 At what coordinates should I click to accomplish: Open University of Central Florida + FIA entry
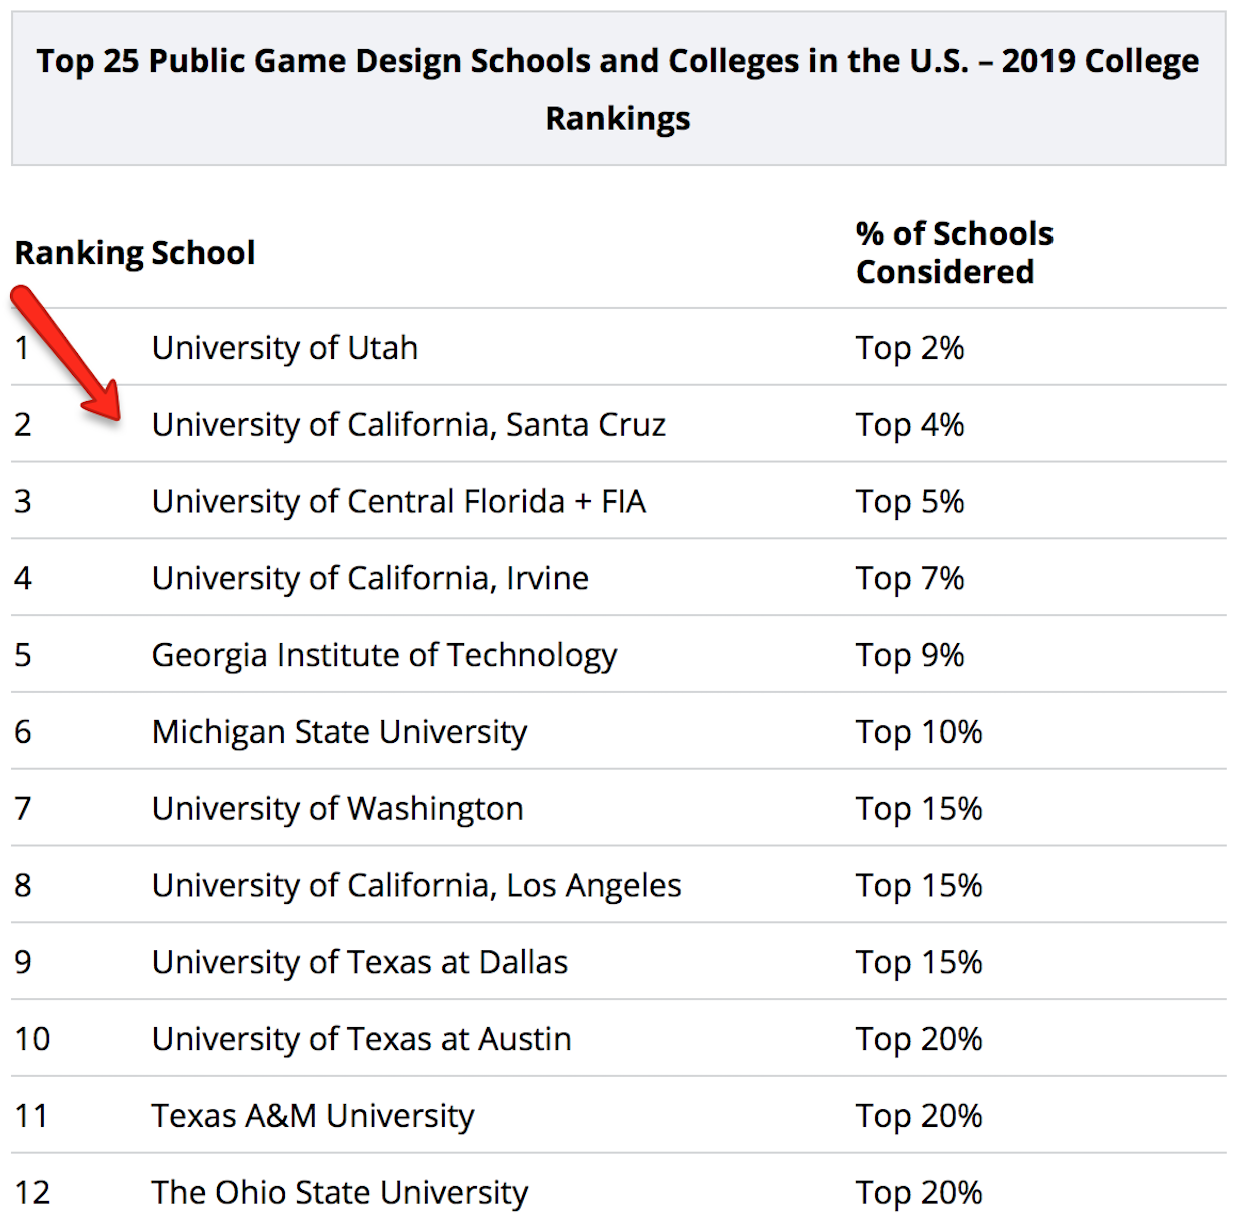click(398, 501)
